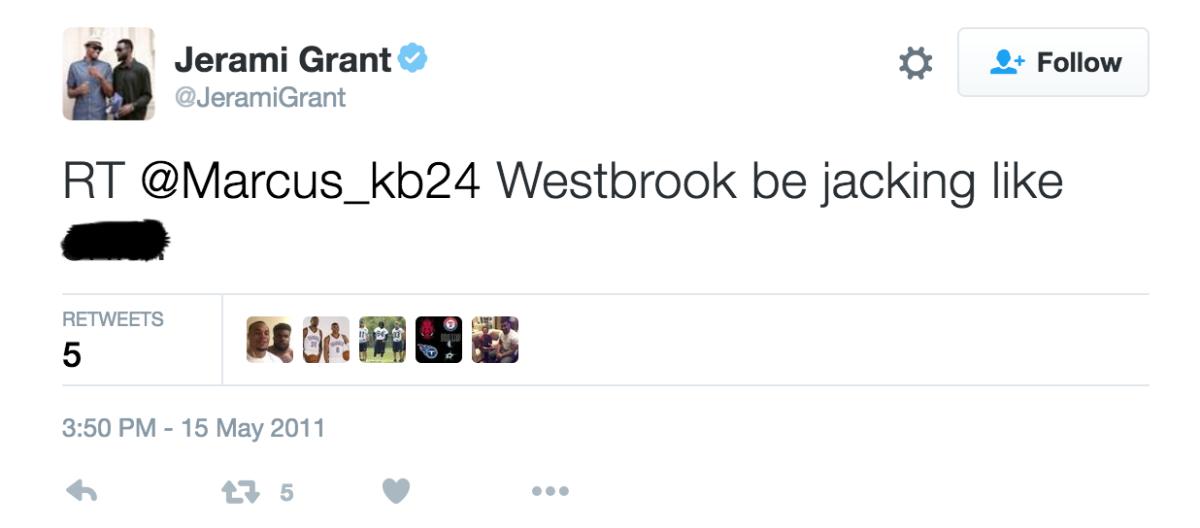
Task: Open retweeter avatar showing football players
Action: pos(382,340)
